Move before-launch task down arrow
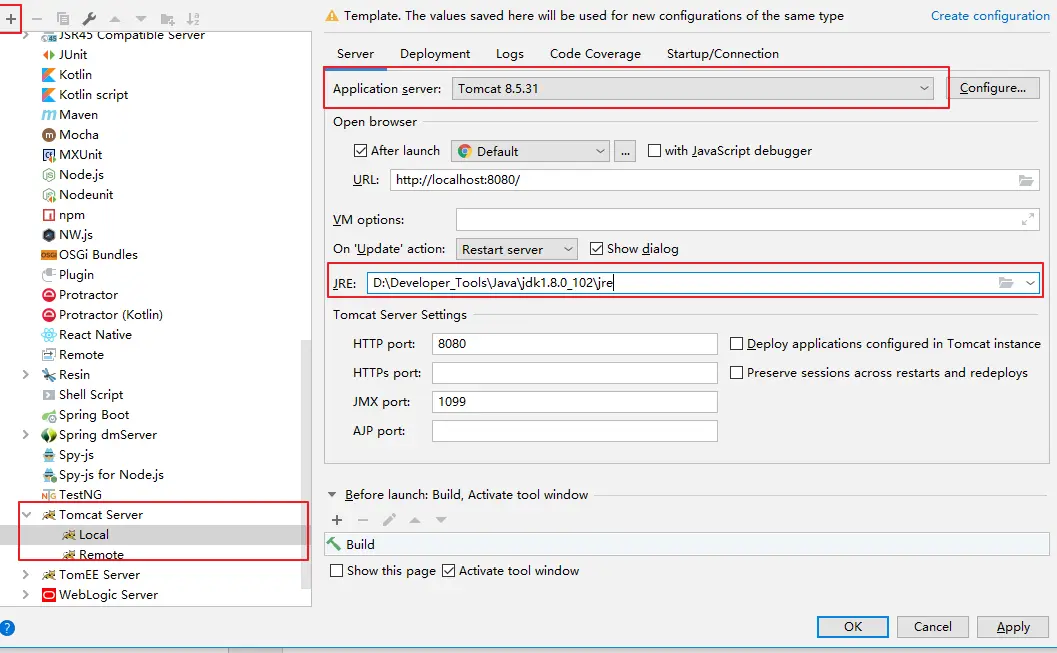The width and height of the screenshot is (1057, 653). pyautogui.click(x=441, y=520)
